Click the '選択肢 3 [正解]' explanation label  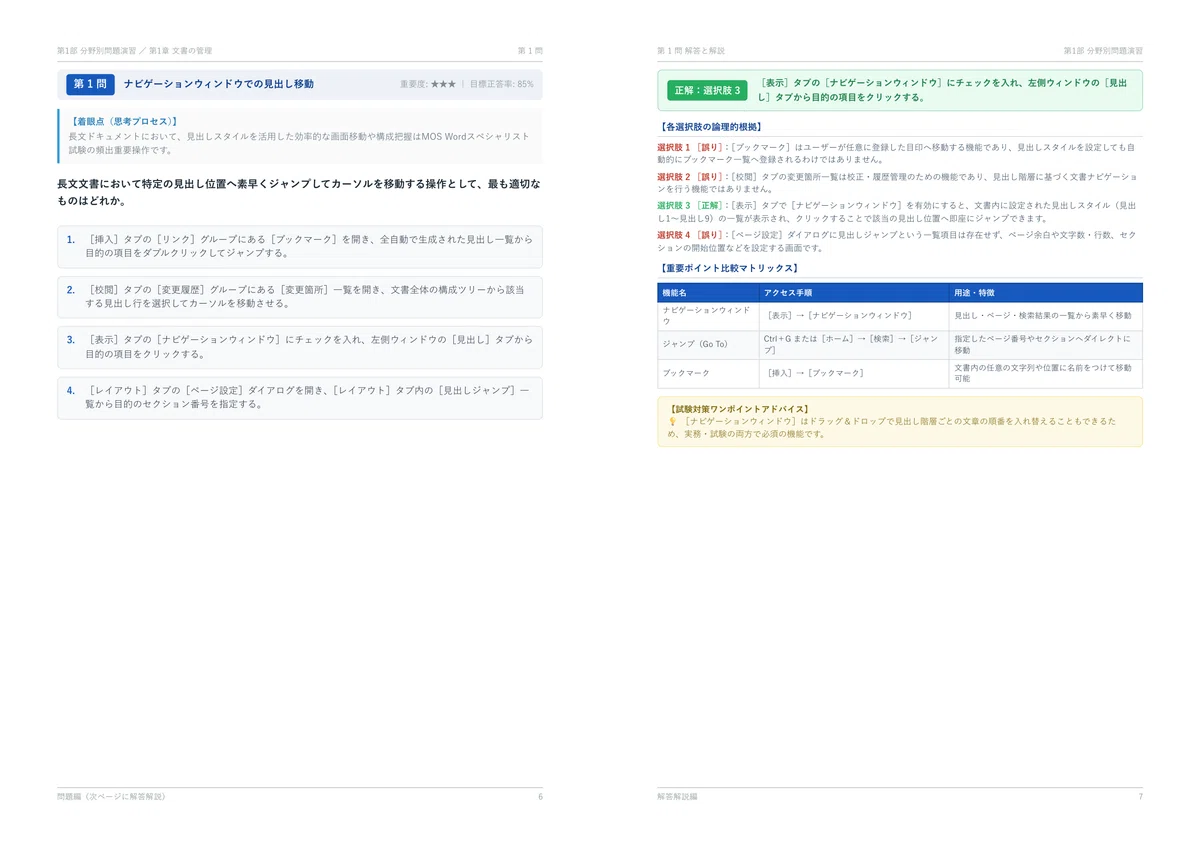click(690, 205)
